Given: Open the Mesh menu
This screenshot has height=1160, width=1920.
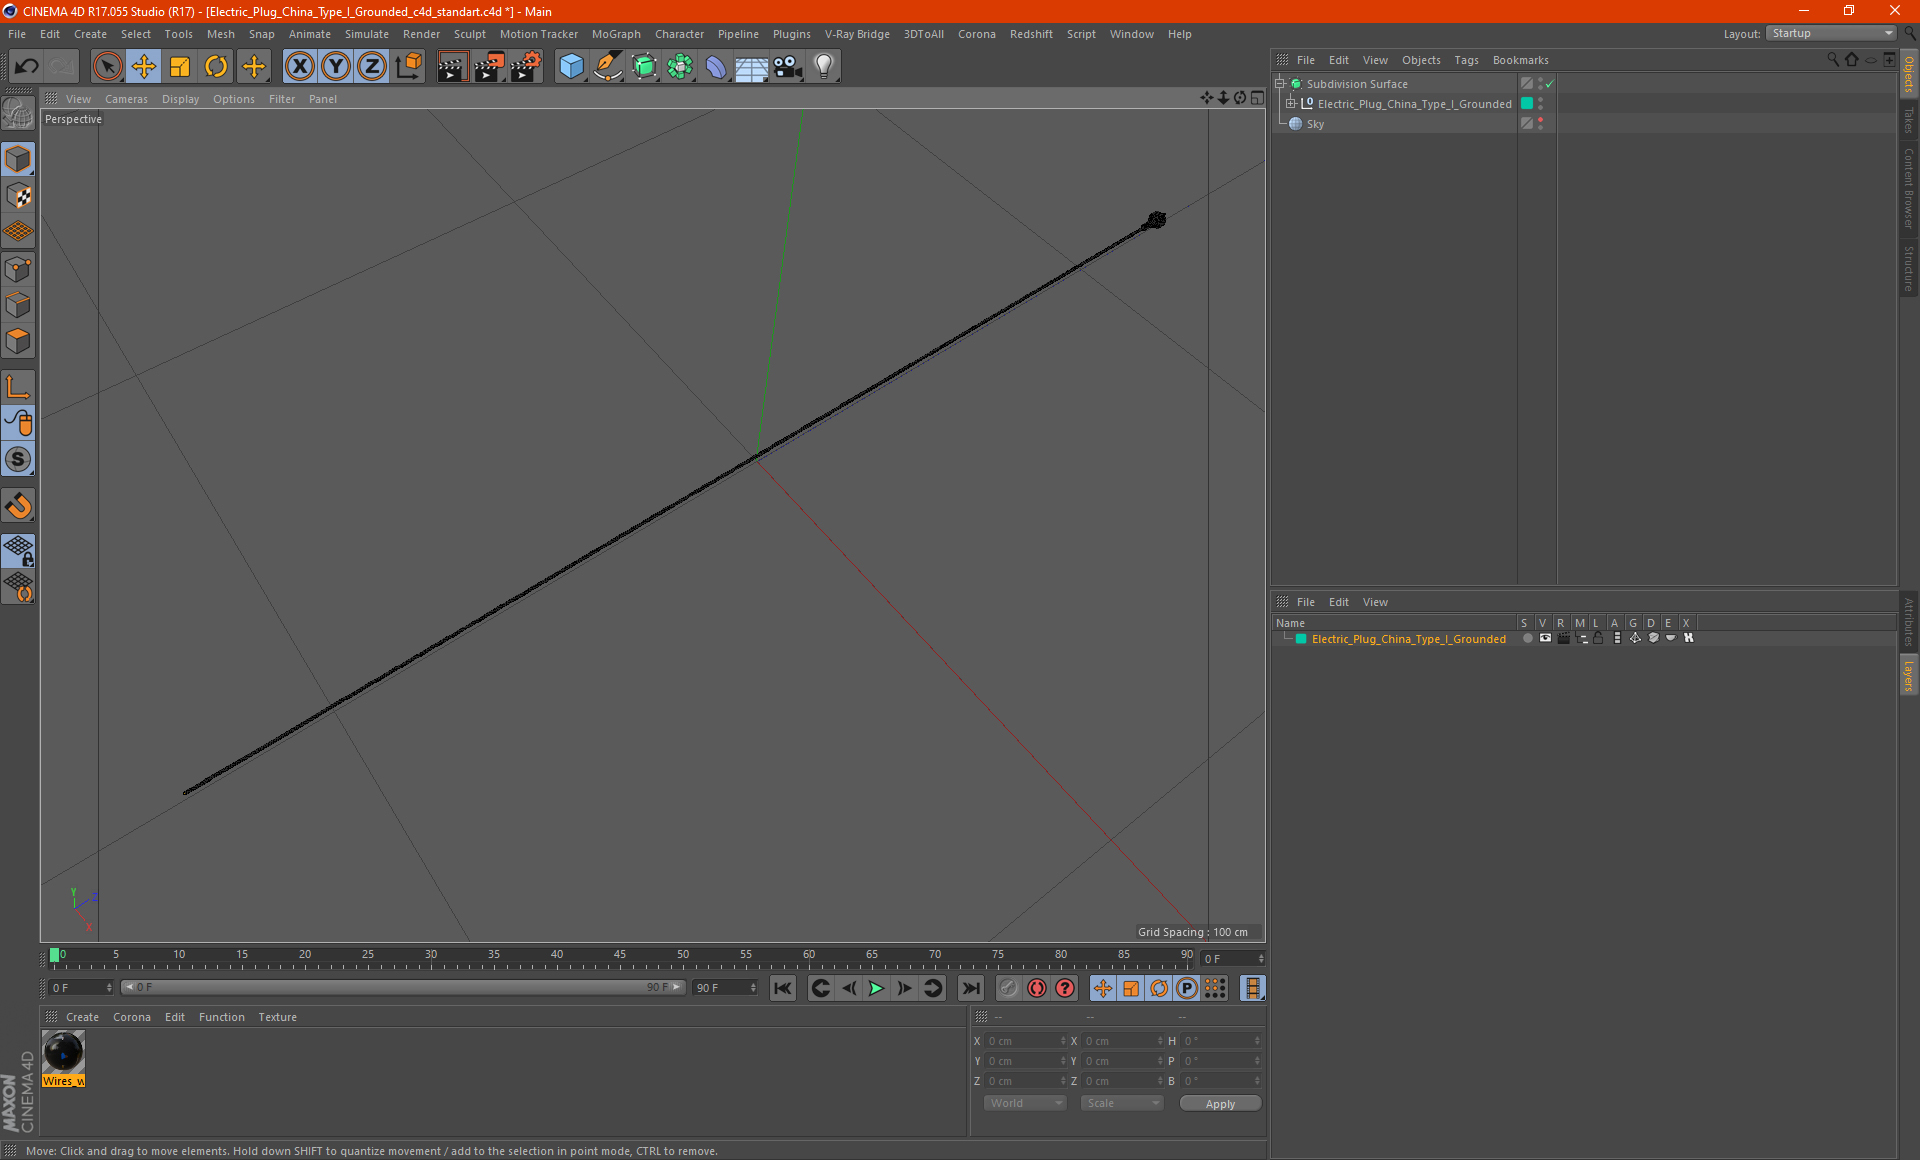Looking at the screenshot, I should (220, 34).
